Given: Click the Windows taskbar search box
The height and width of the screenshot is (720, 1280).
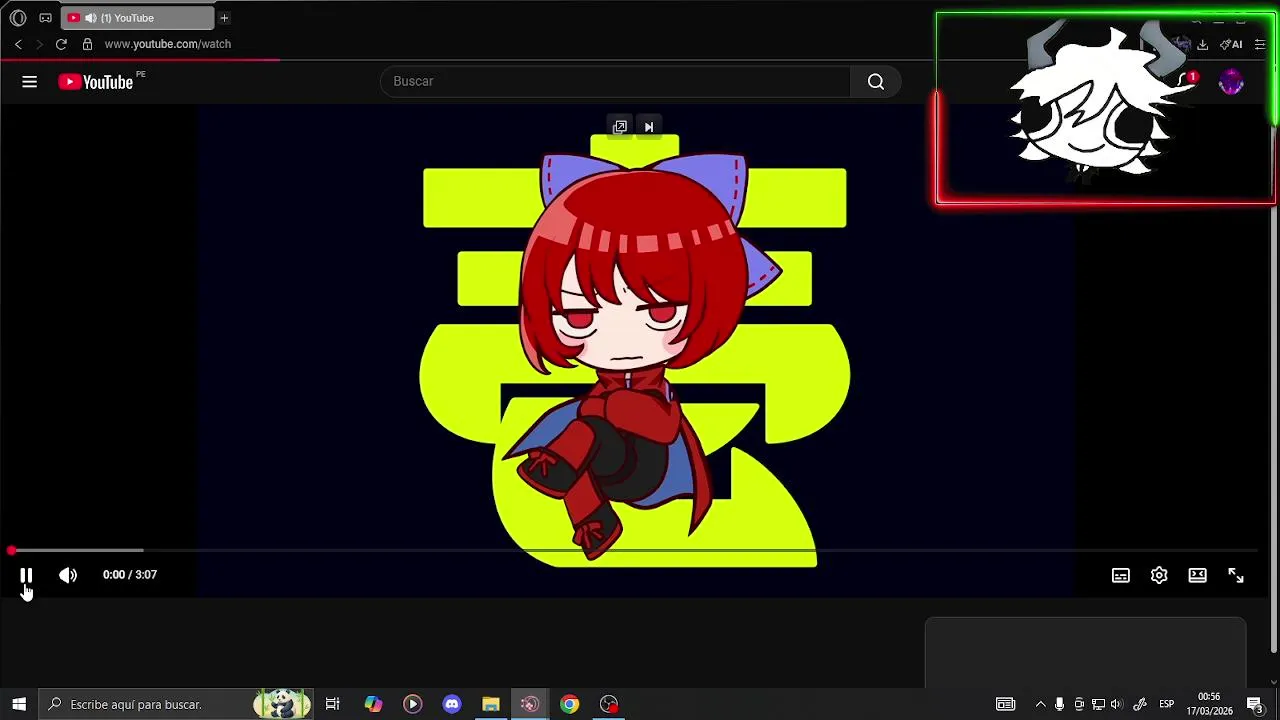Looking at the screenshot, I should click(x=176, y=704).
